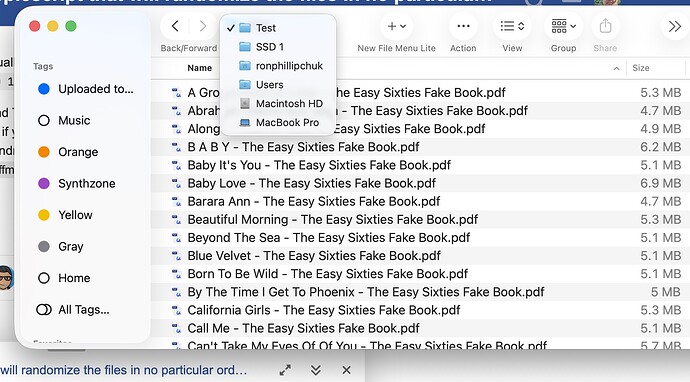Image resolution: width=690 pixels, height=382 pixels.
Task: Click PDF icon of Baby Love row
Action: 176,183
